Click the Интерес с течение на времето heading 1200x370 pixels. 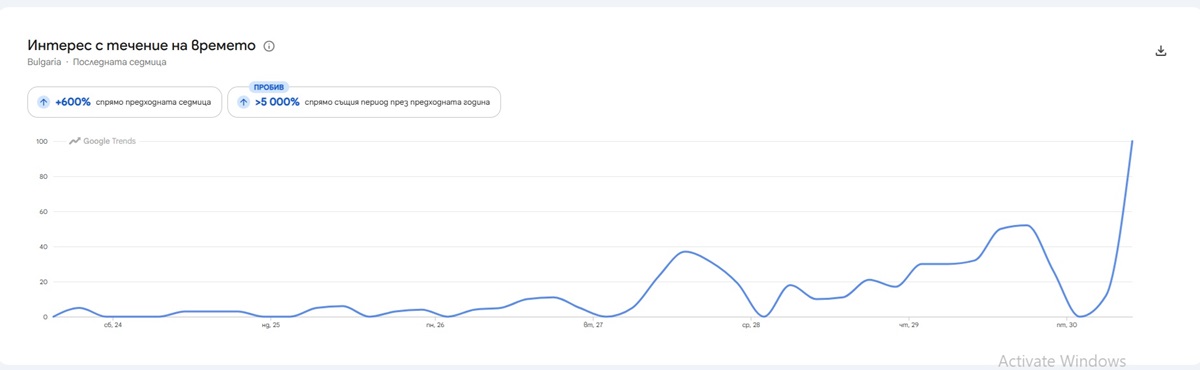click(x=141, y=46)
